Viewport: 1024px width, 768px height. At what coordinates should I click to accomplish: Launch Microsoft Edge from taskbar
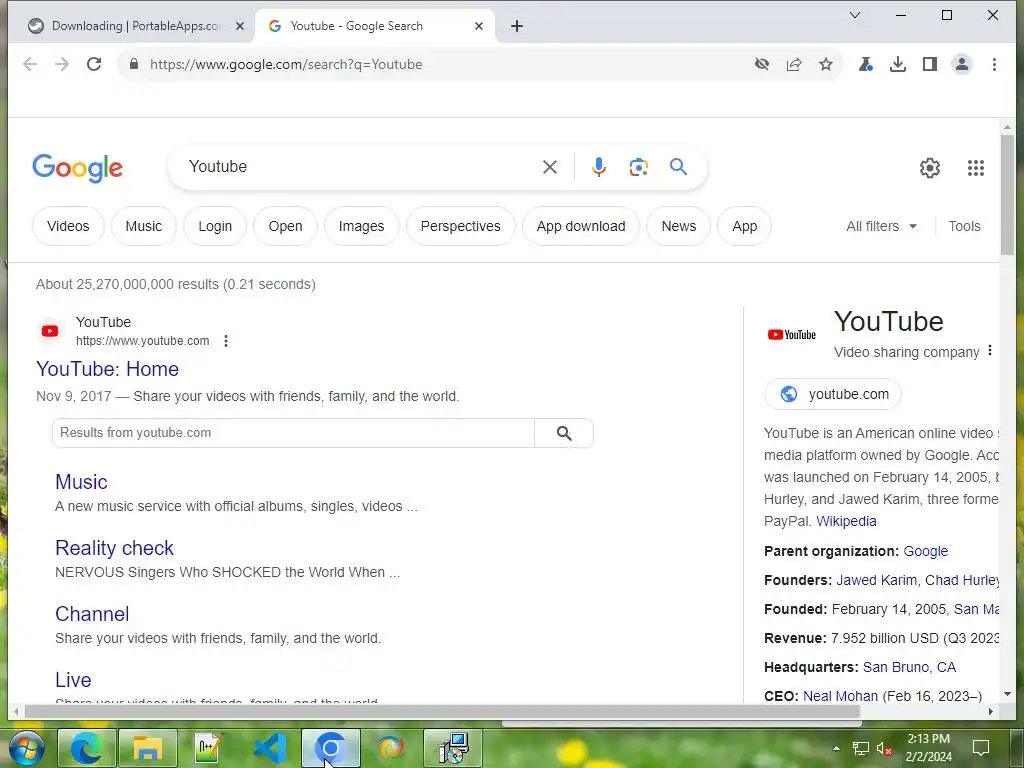(87, 748)
